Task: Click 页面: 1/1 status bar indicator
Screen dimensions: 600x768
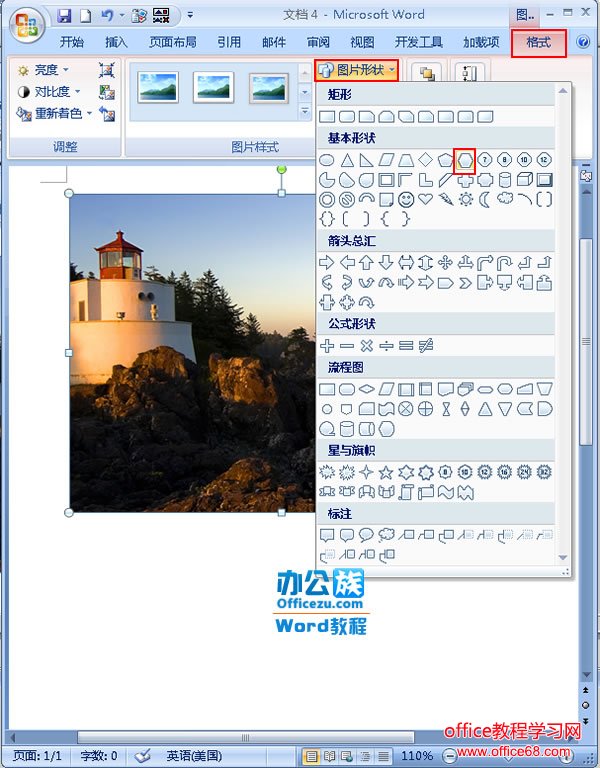Action: point(37,756)
